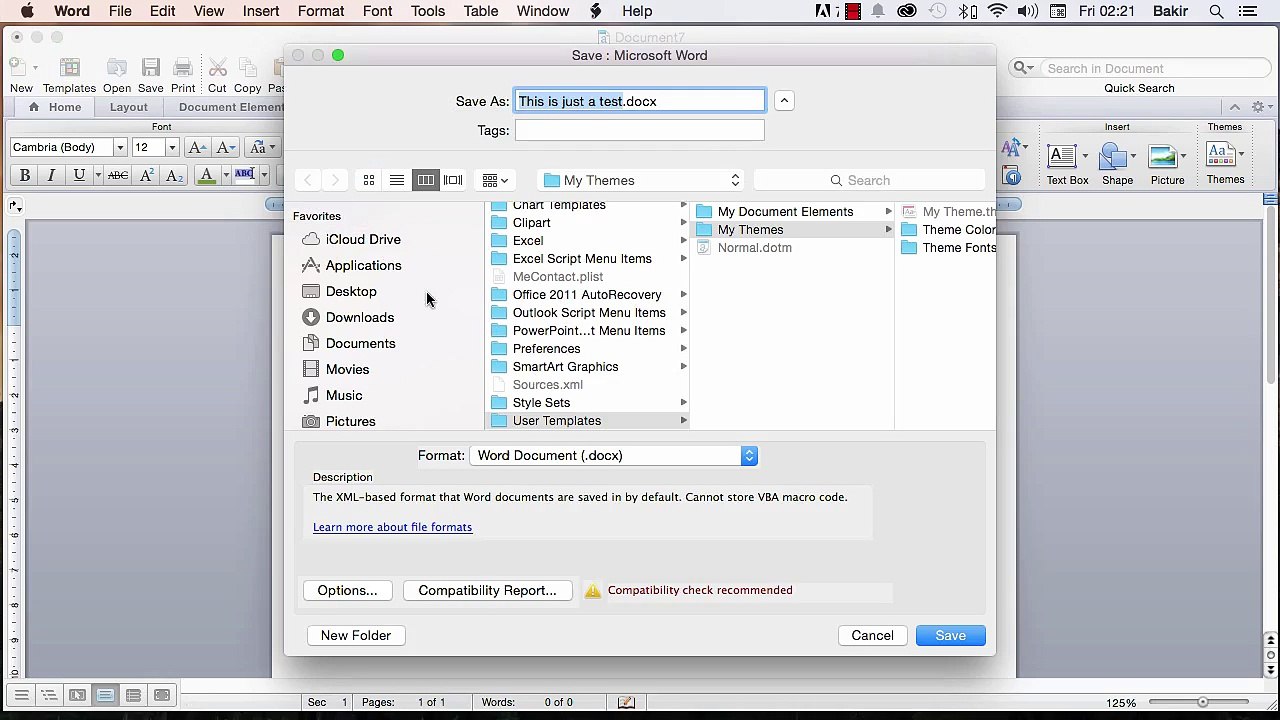Adjust the zoom slider in status bar

[1202, 702]
